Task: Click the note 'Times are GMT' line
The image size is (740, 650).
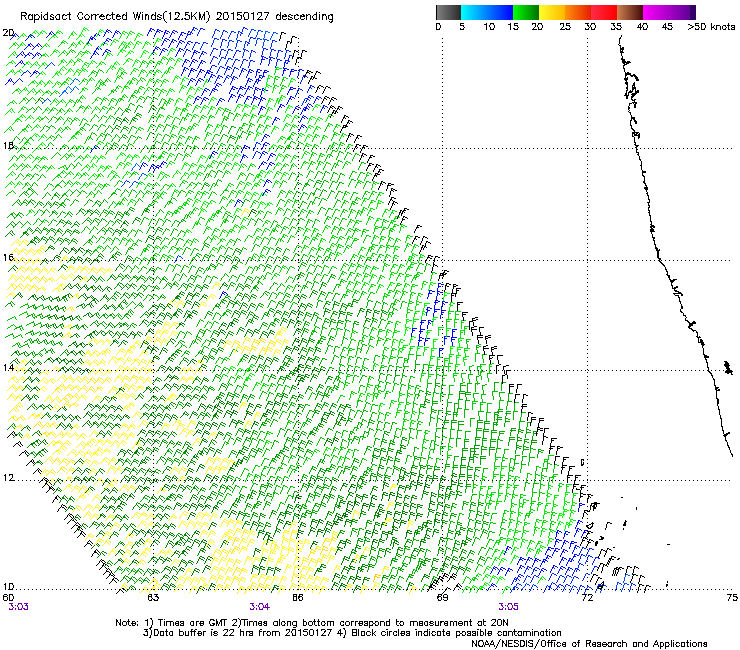Action: point(312,623)
